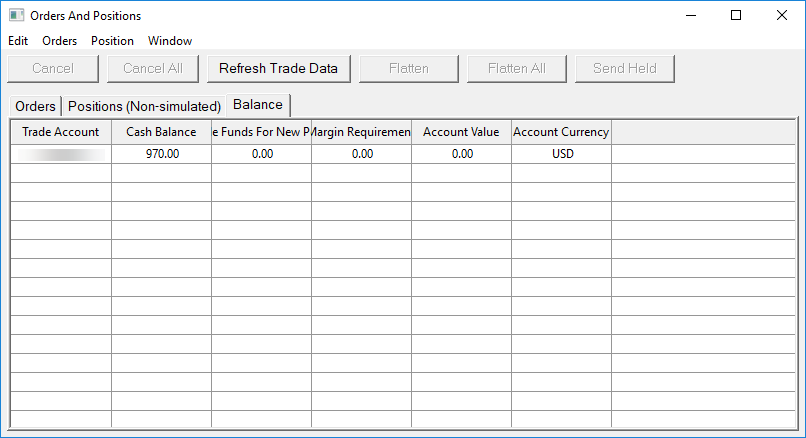Click the Margin Requirement column header
The height and width of the screenshot is (438, 806).
361,132
